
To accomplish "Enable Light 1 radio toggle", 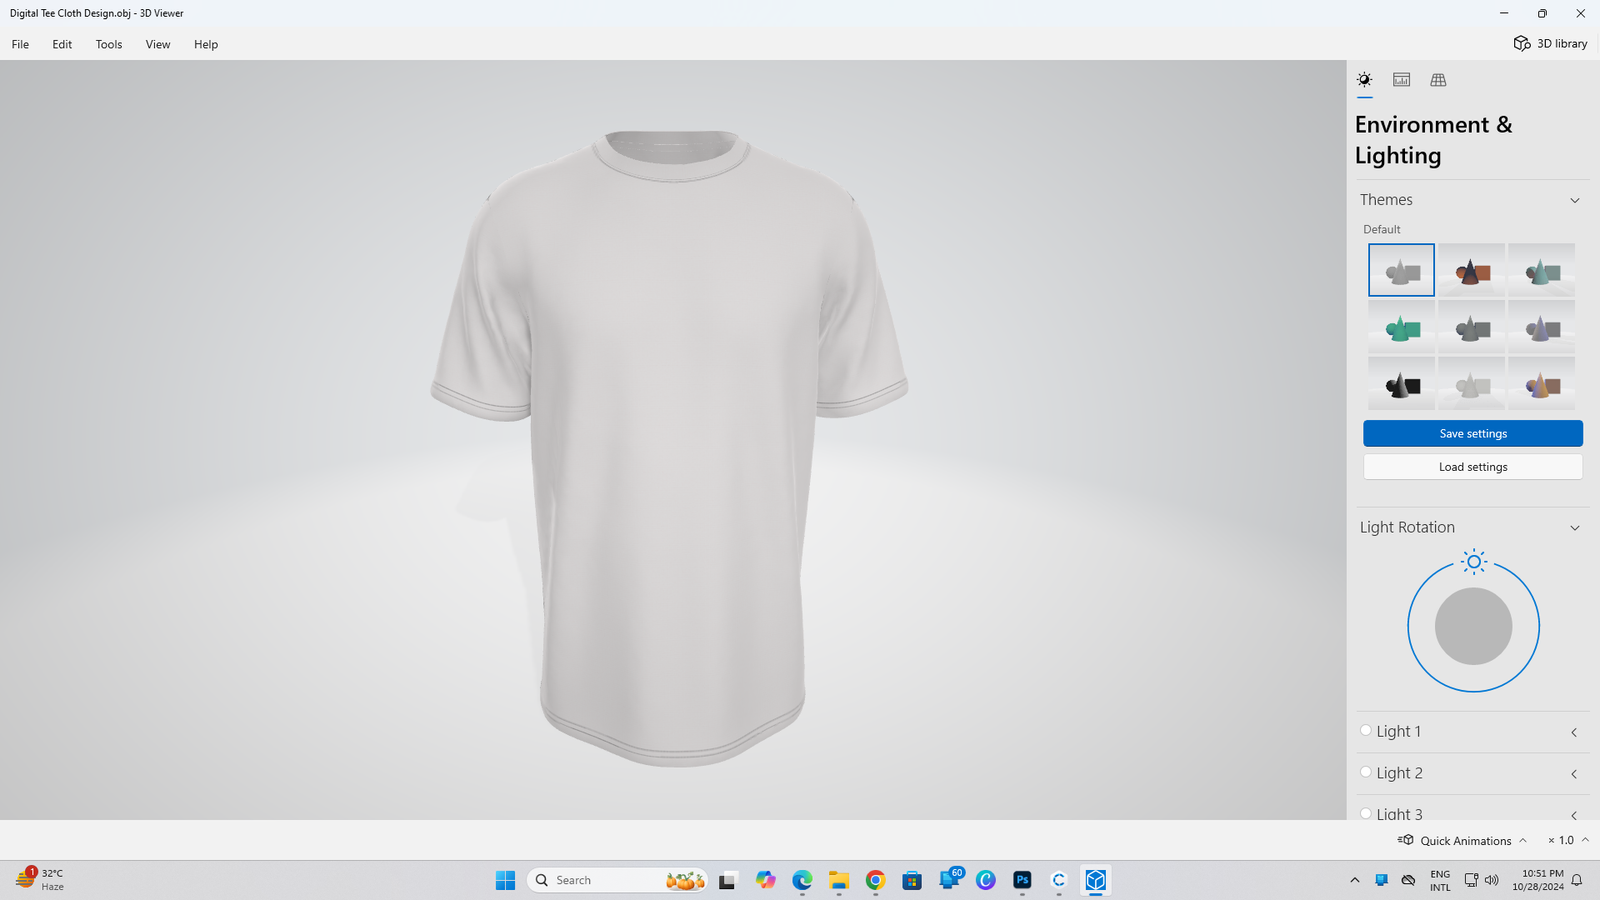I will tap(1366, 731).
